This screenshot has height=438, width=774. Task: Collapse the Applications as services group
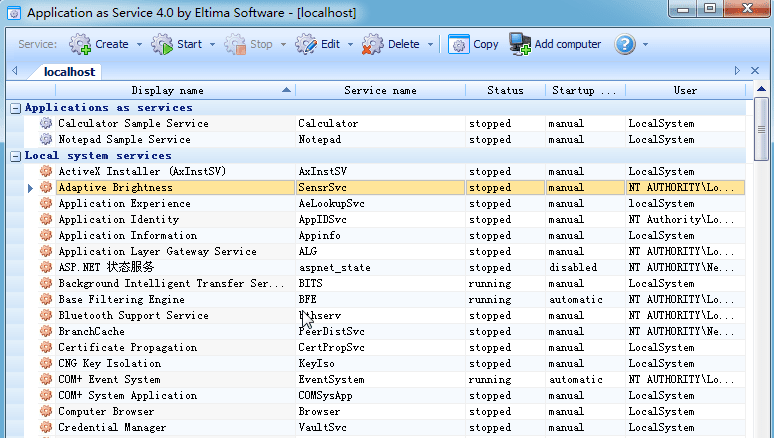[x=15, y=108]
